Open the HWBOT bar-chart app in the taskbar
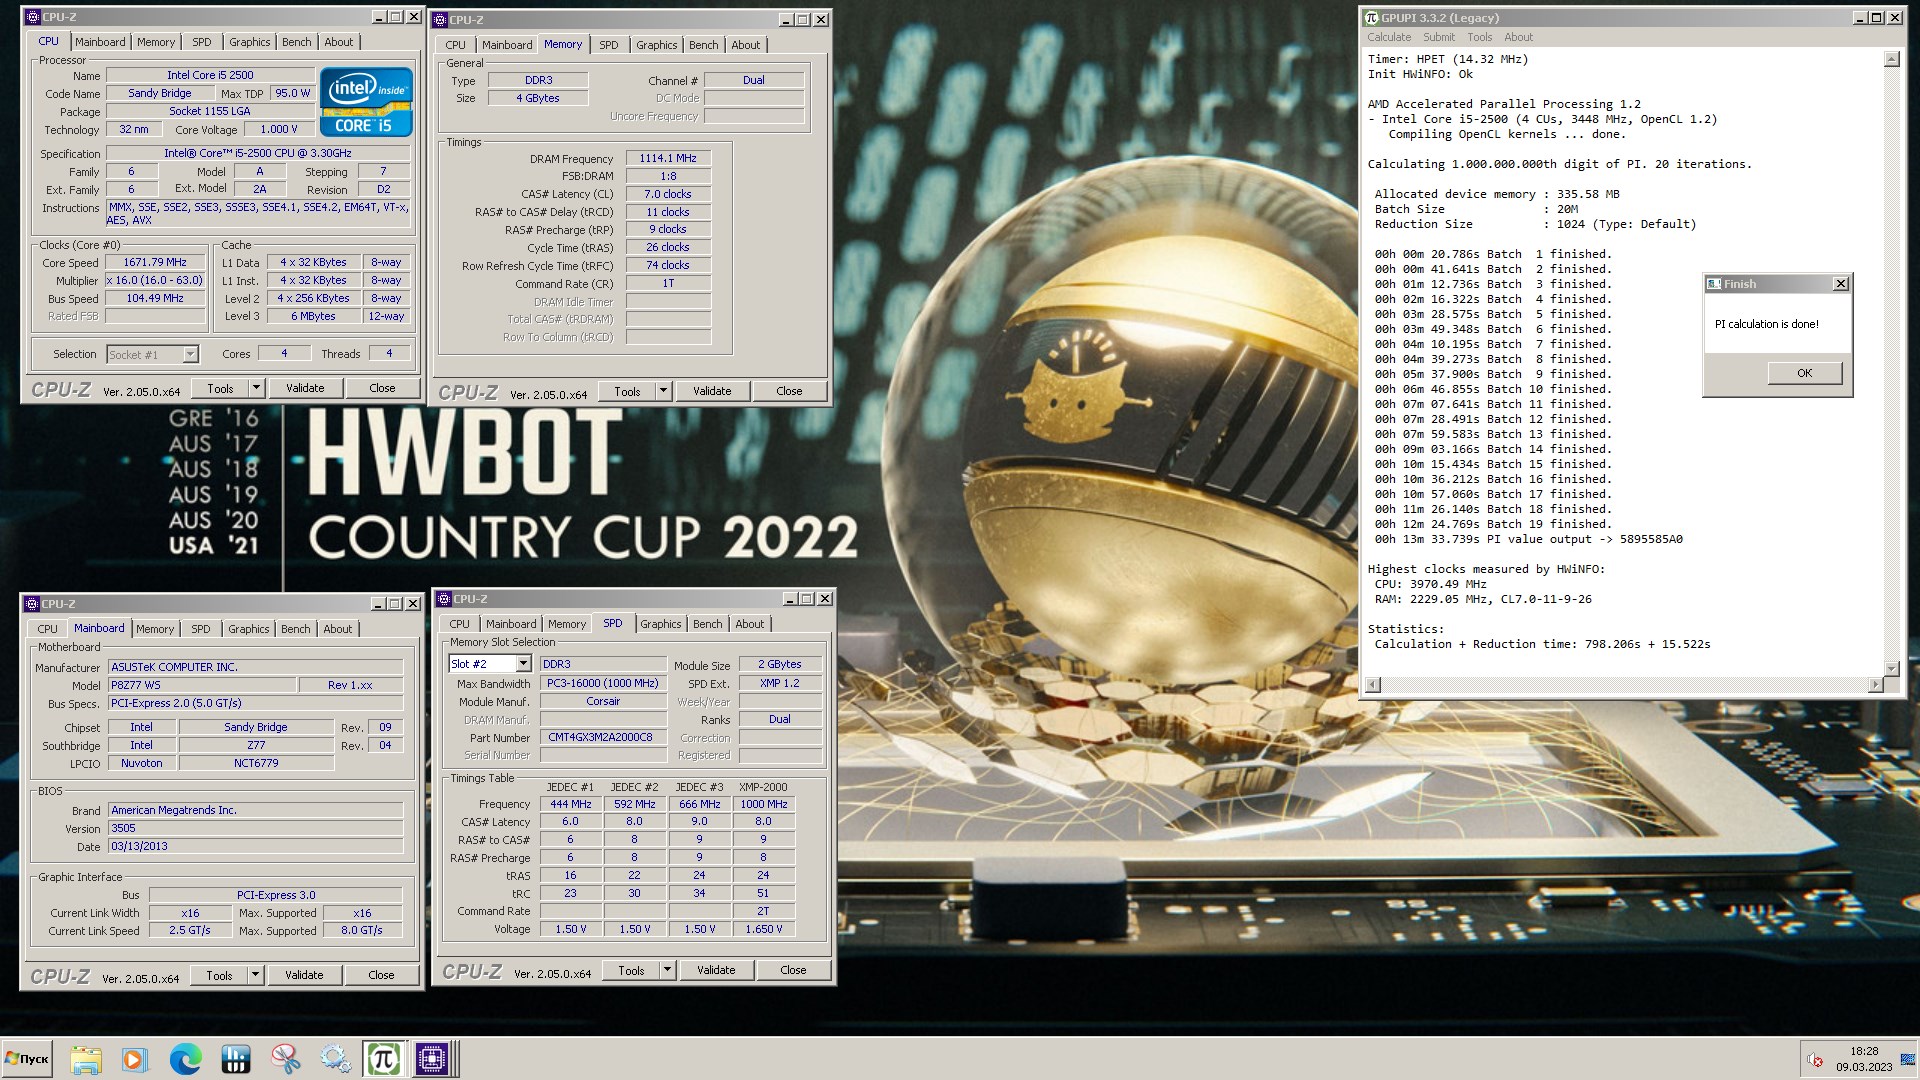Image resolution: width=1920 pixels, height=1080 pixels. (x=235, y=1058)
